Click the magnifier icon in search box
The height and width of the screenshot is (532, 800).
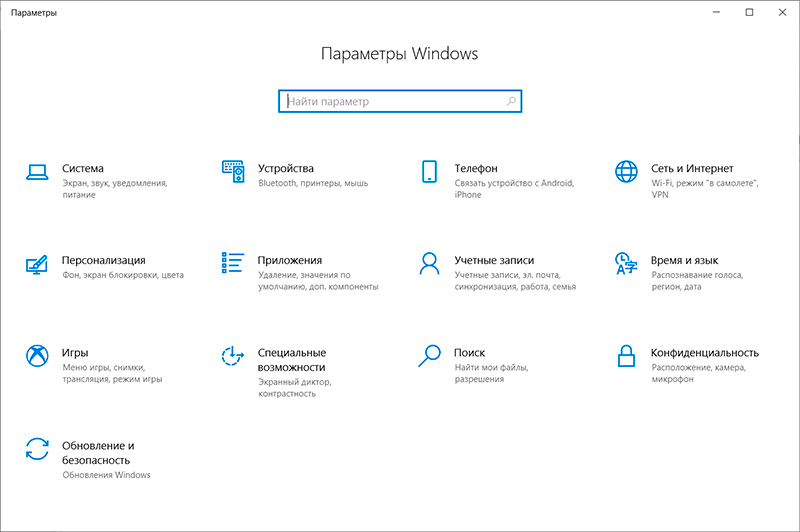coord(511,101)
